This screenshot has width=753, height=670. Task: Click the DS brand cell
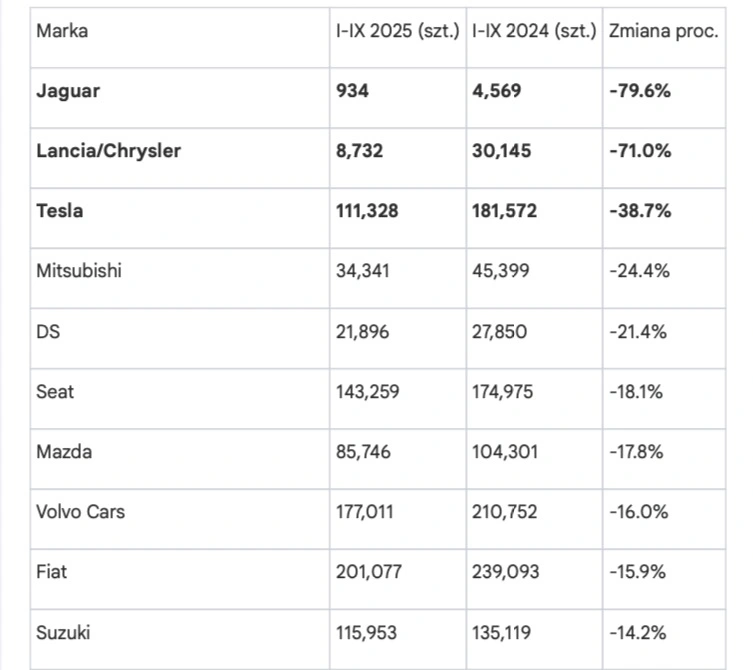(48, 331)
